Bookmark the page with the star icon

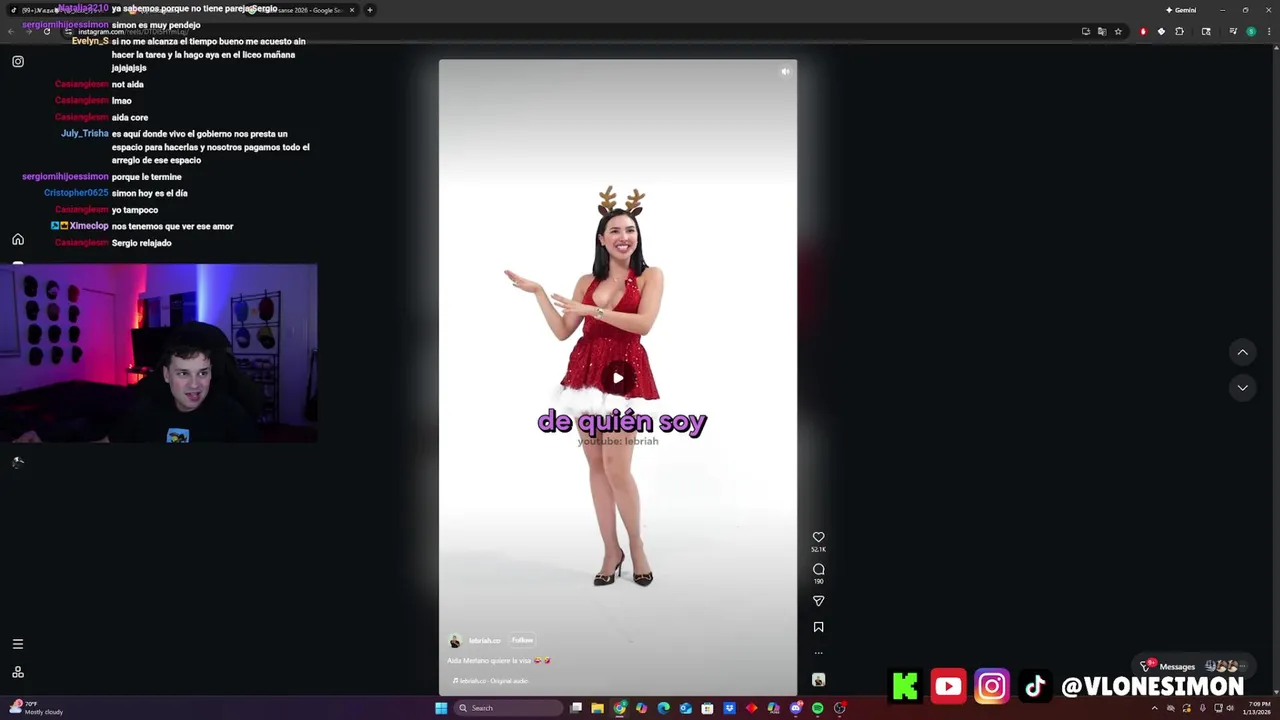click(1118, 32)
